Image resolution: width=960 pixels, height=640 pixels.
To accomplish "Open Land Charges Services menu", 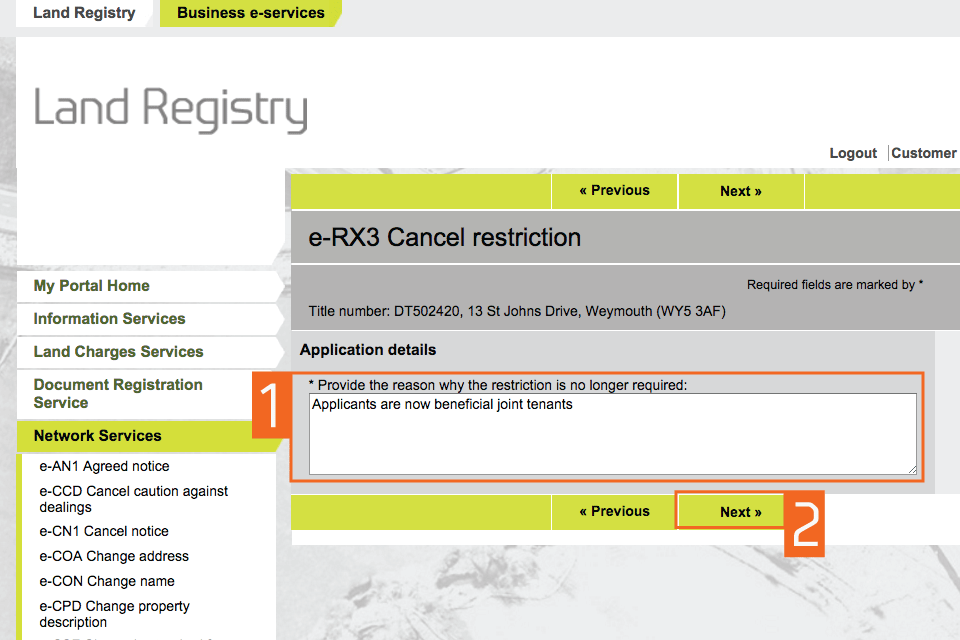I will coord(118,352).
